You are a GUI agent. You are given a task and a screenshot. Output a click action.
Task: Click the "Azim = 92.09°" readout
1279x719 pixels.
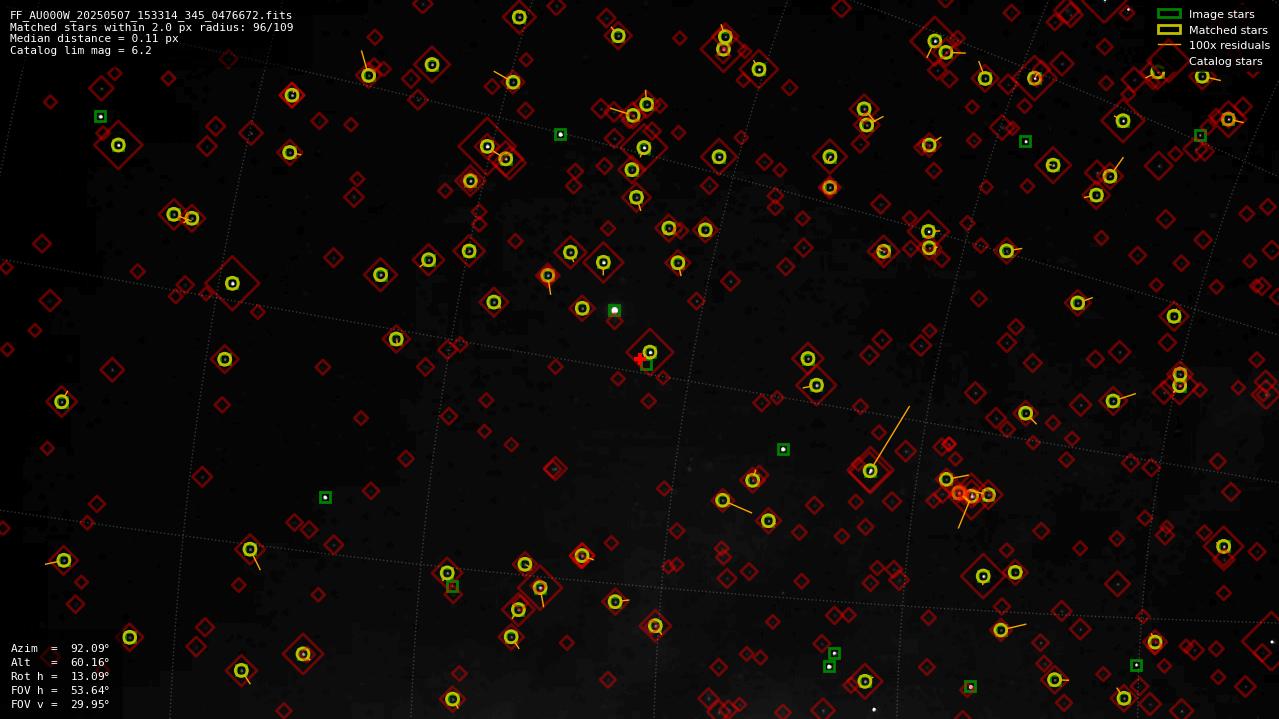(x=60, y=648)
